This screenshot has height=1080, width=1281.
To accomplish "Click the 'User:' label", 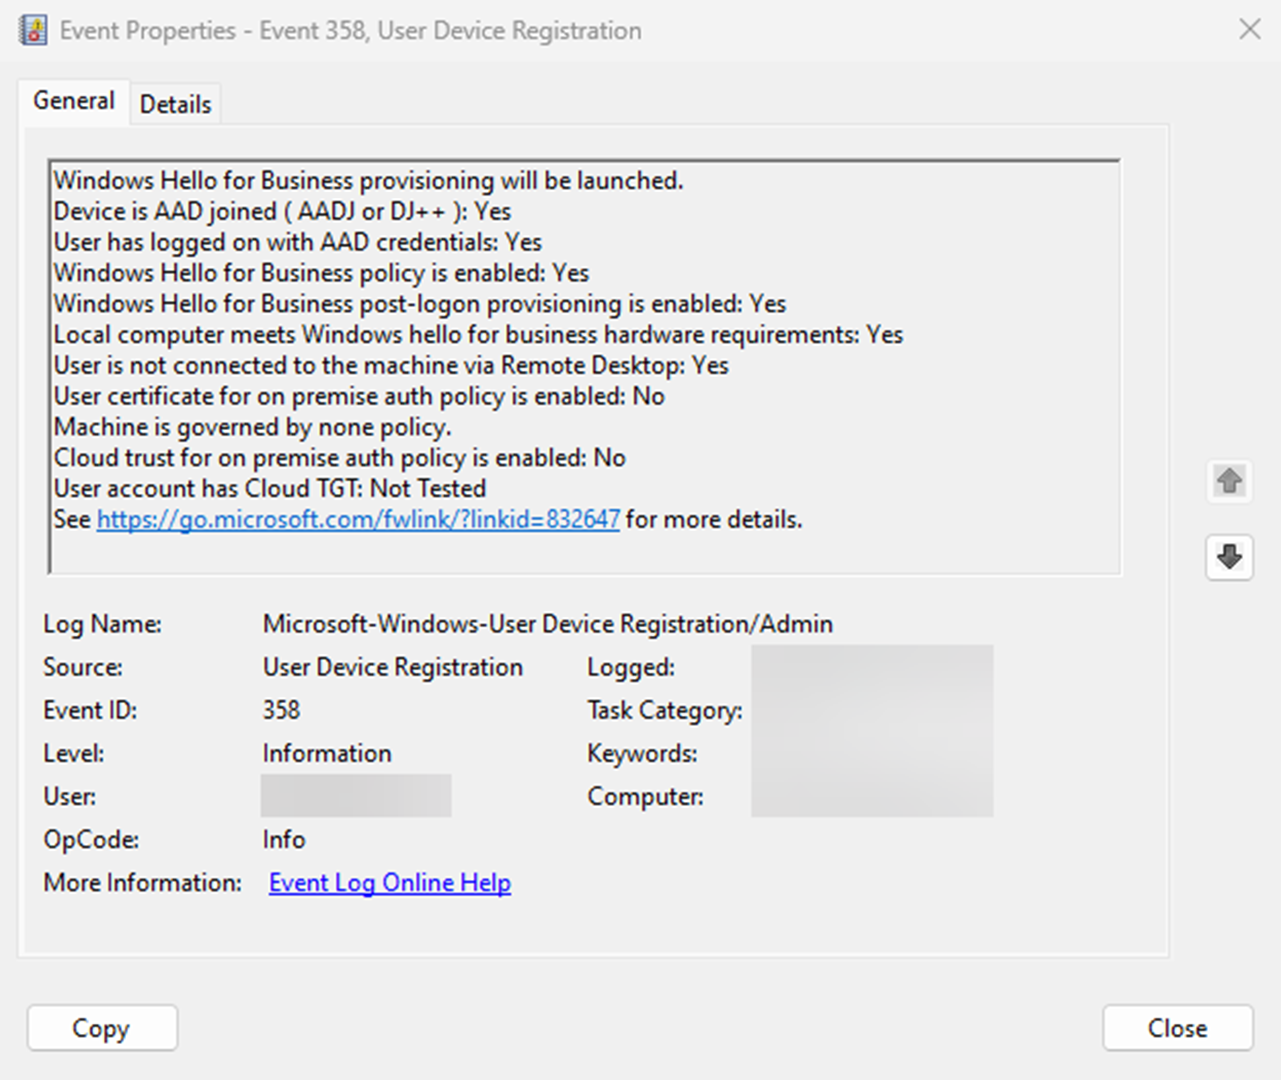I will click(x=70, y=797).
